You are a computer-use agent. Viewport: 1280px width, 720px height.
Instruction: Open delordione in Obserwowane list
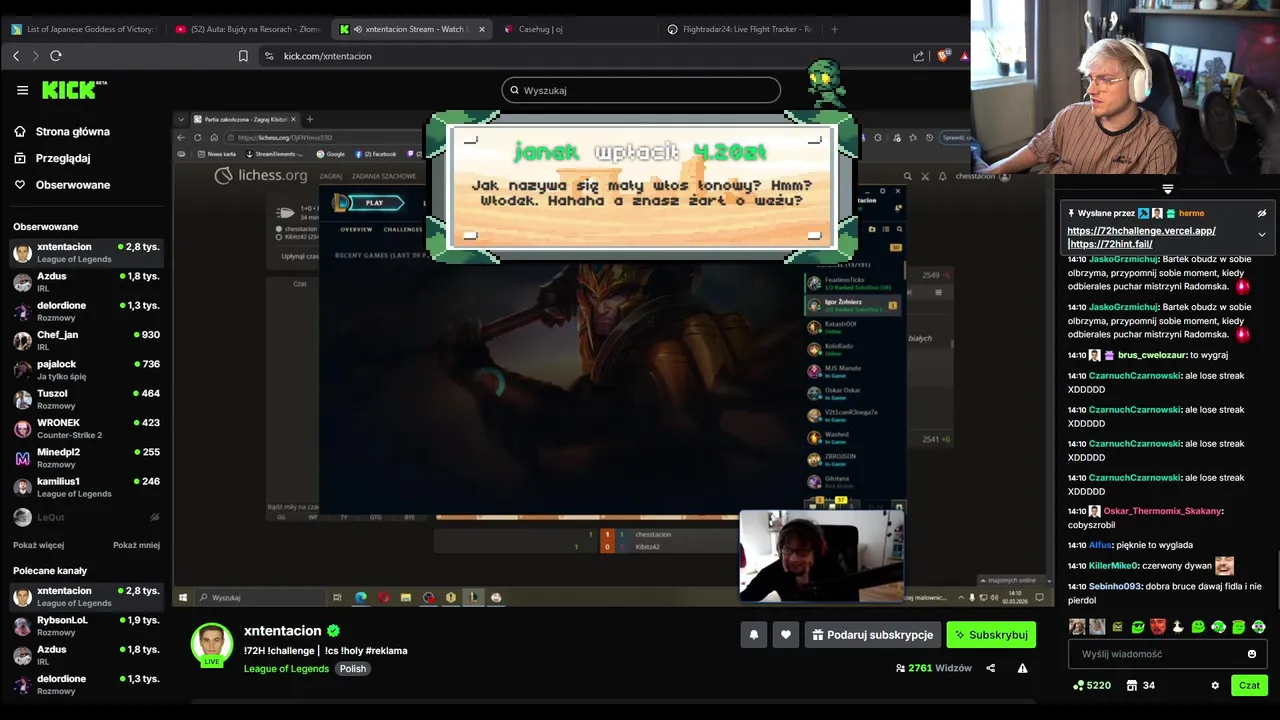click(87, 312)
